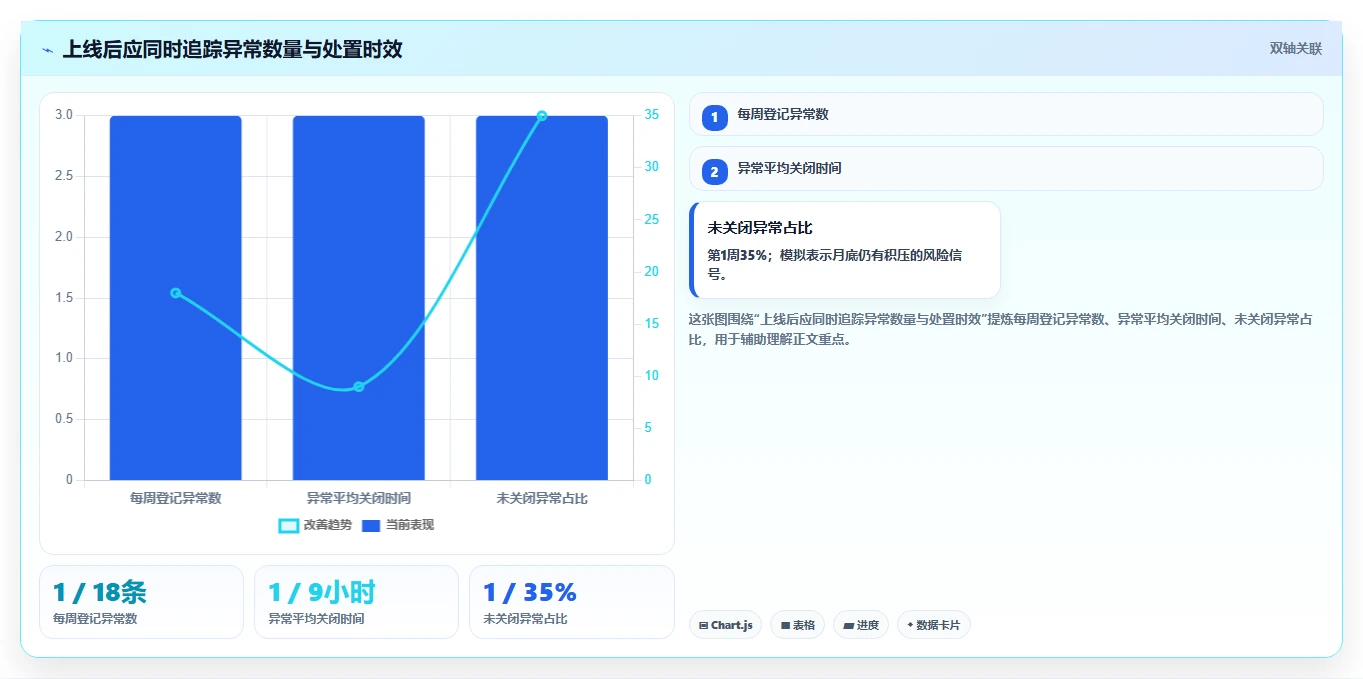Click the lightning icon beside the title
1363x679 pixels.
coord(48,50)
